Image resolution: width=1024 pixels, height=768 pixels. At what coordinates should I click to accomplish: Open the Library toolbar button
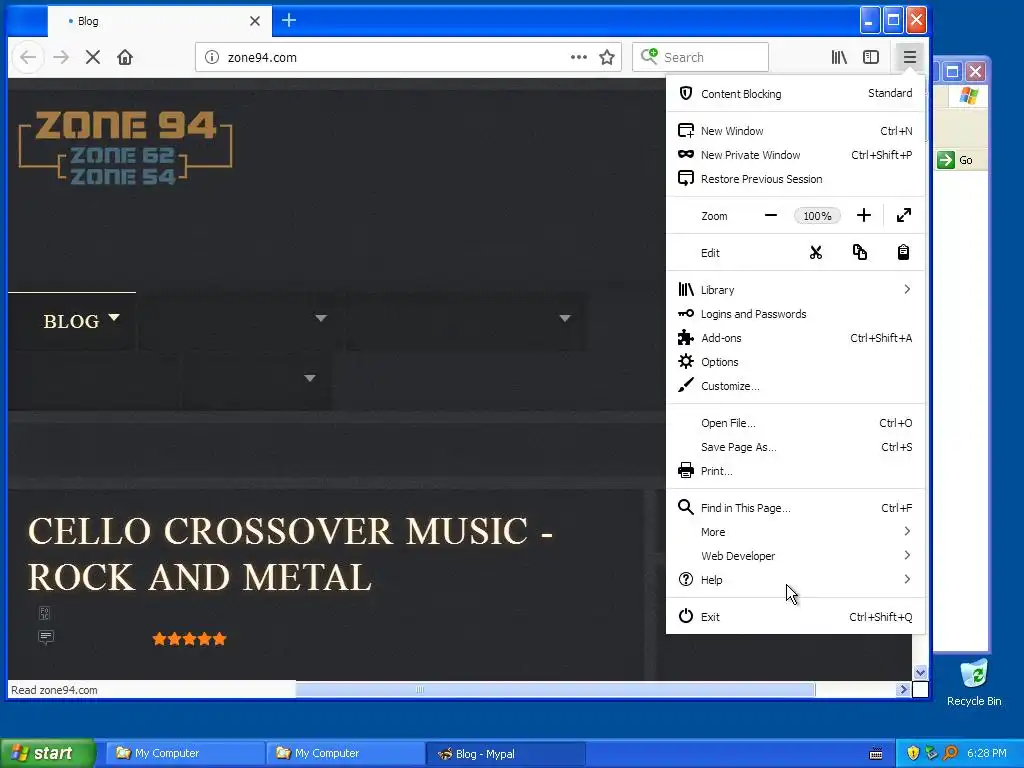[839, 57]
